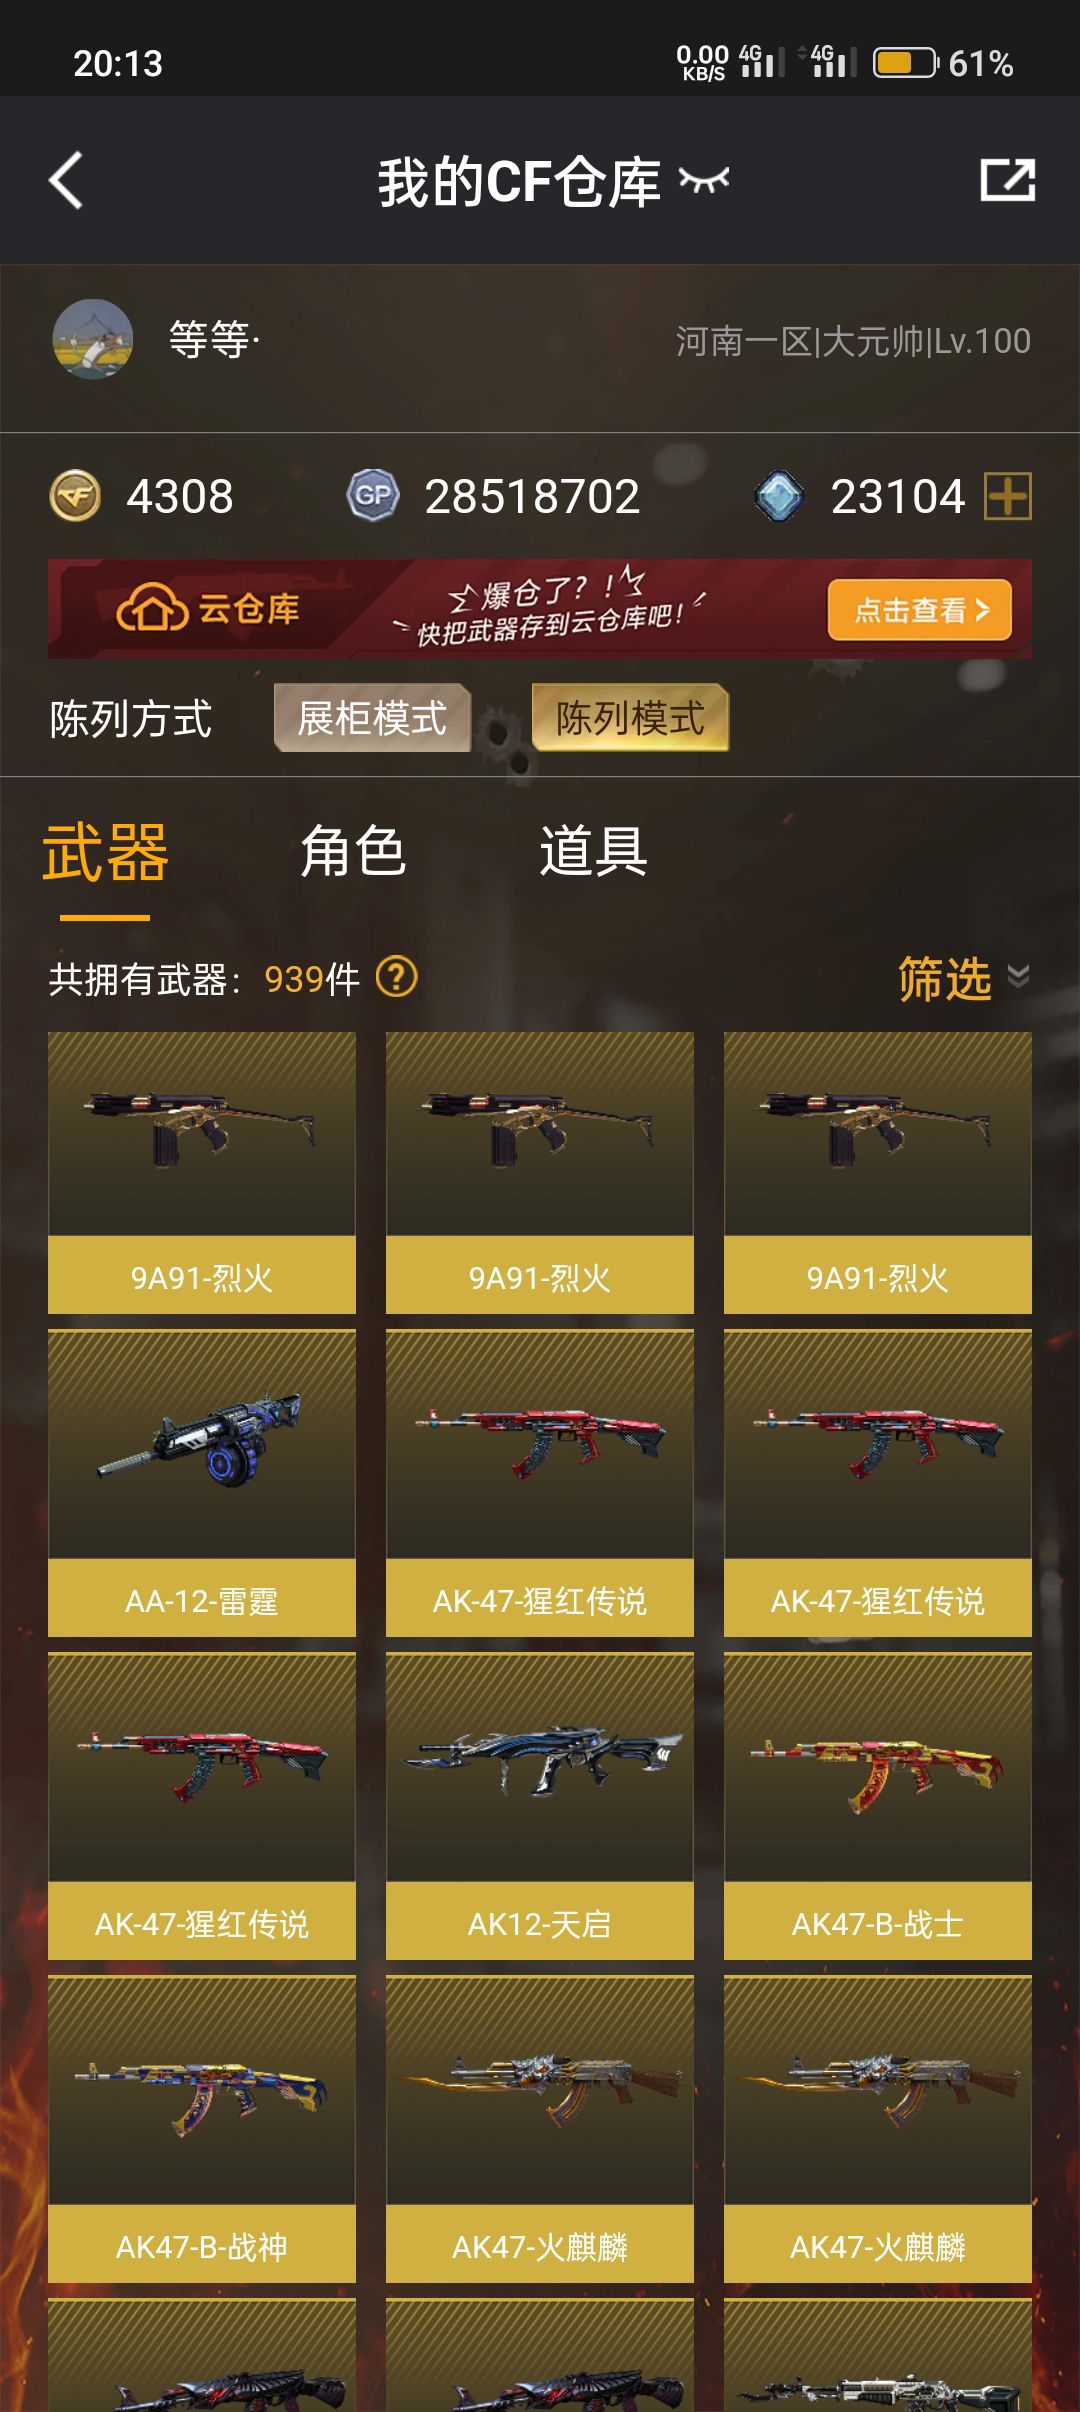This screenshot has width=1080, height=2412.
Task: Add diamonds with the plus icon
Action: (1008, 496)
